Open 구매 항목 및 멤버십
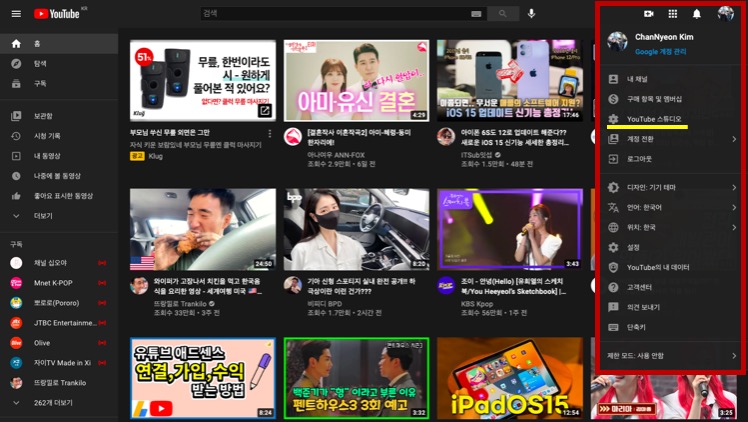This screenshot has width=748, height=422. click(671, 99)
